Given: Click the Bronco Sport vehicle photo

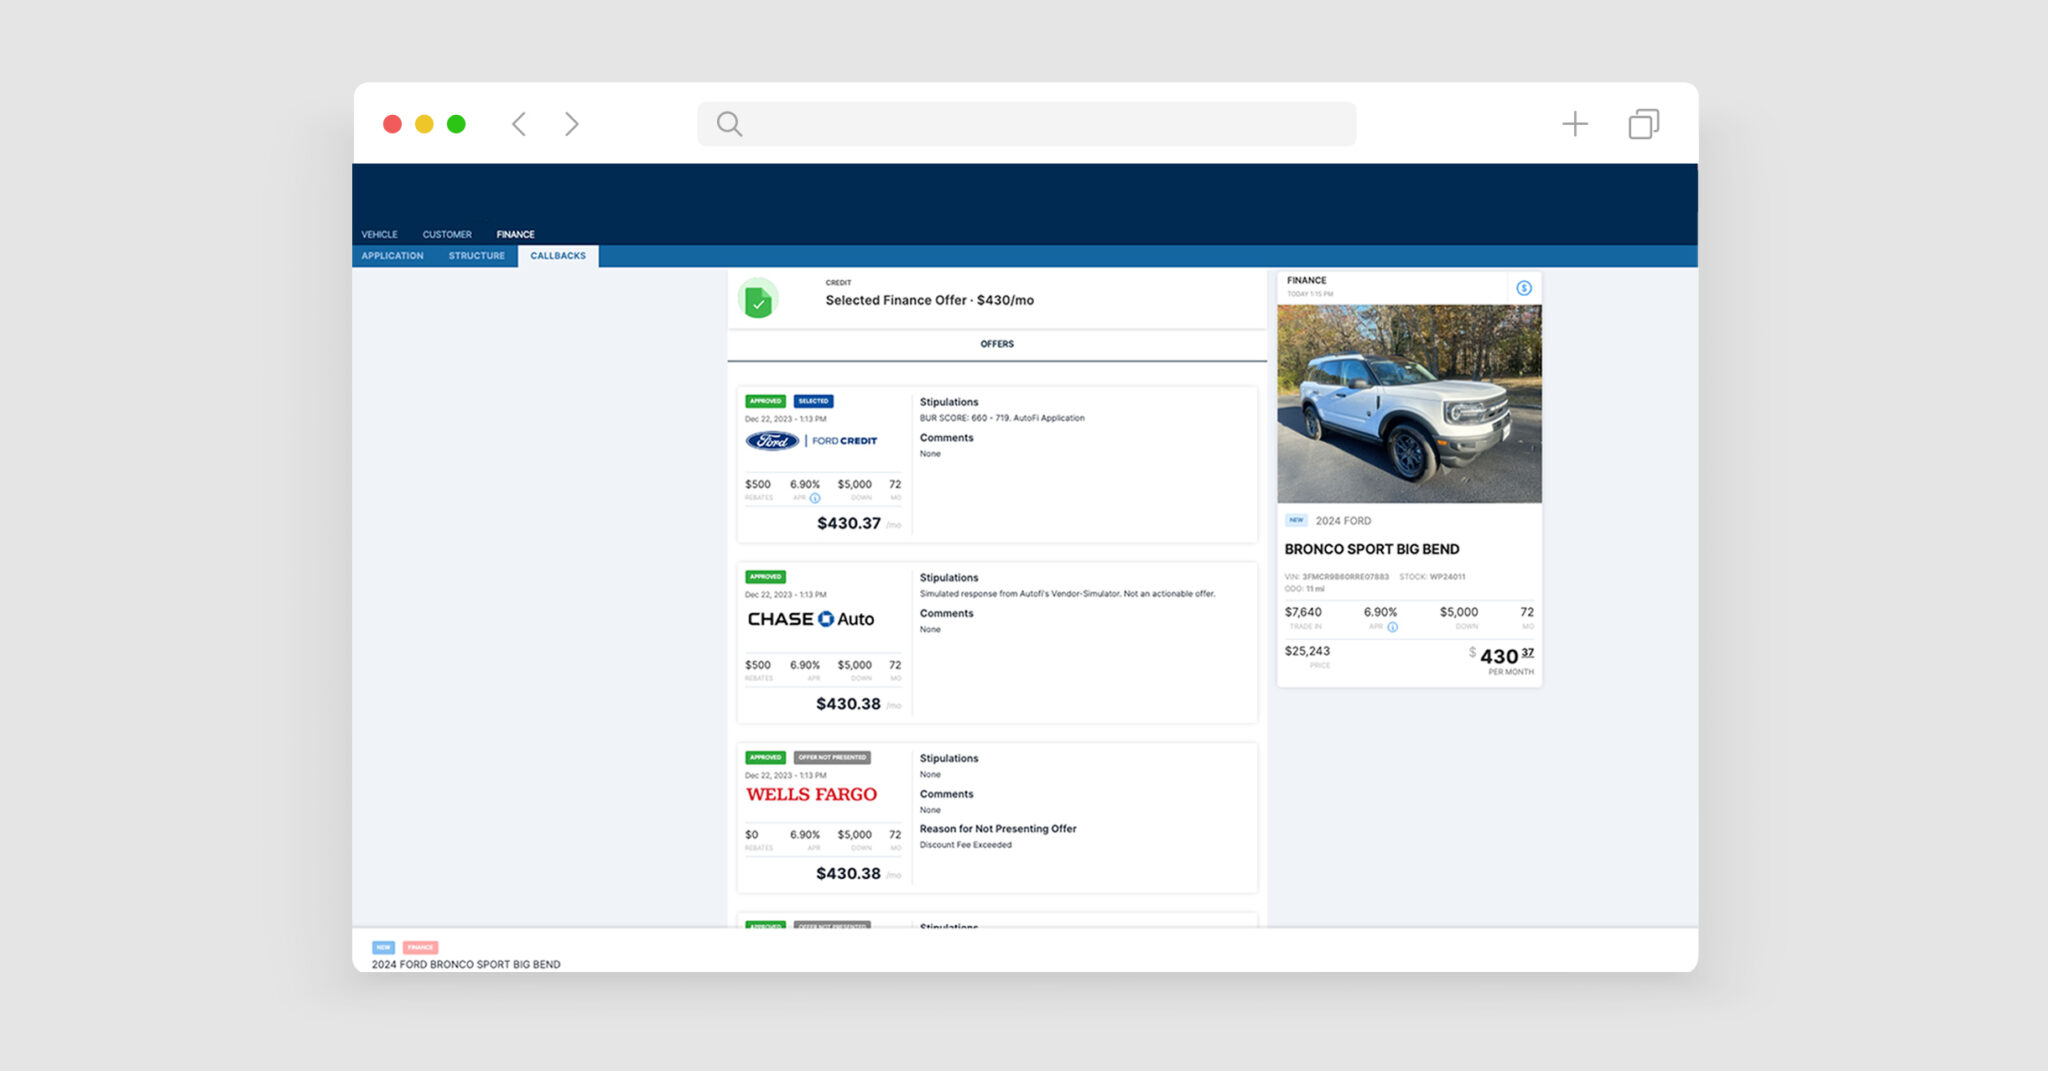Looking at the screenshot, I should pyautogui.click(x=1408, y=403).
